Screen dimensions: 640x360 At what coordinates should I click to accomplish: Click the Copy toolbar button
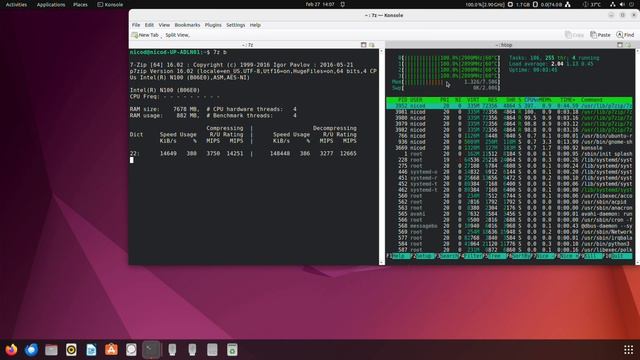574,35
